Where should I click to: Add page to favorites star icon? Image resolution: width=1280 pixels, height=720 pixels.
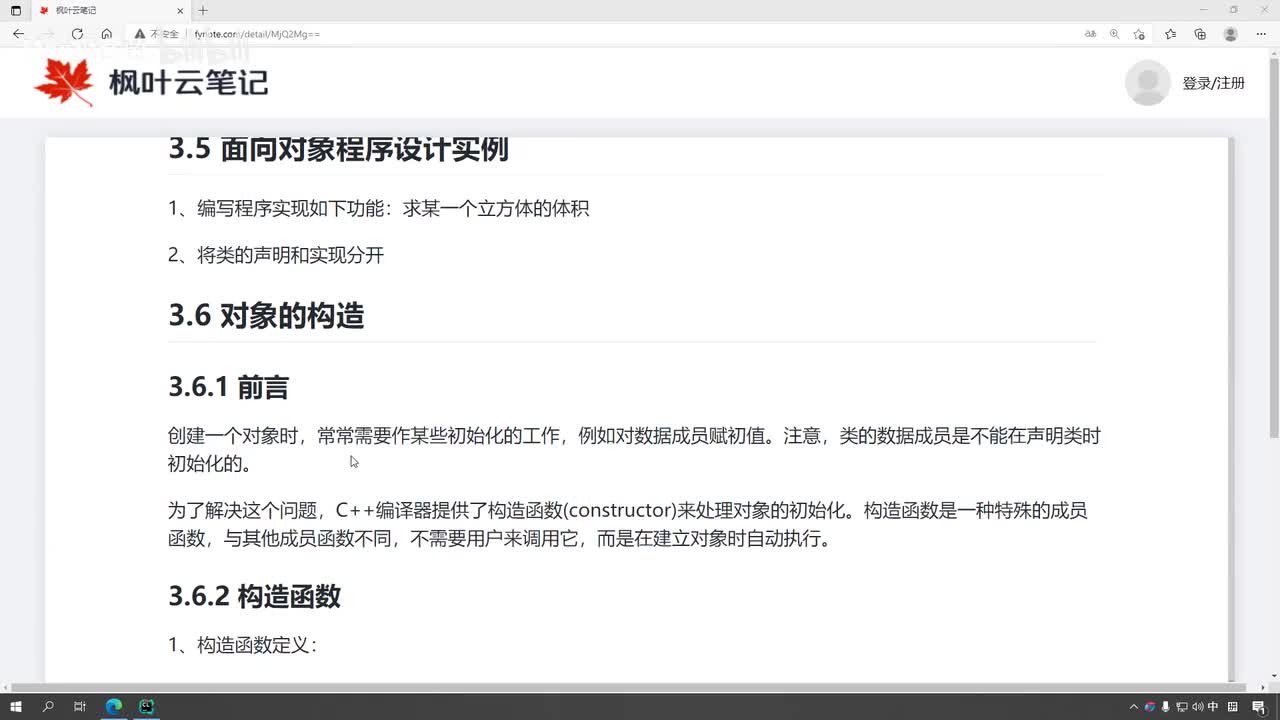click(x=1139, y=34)
